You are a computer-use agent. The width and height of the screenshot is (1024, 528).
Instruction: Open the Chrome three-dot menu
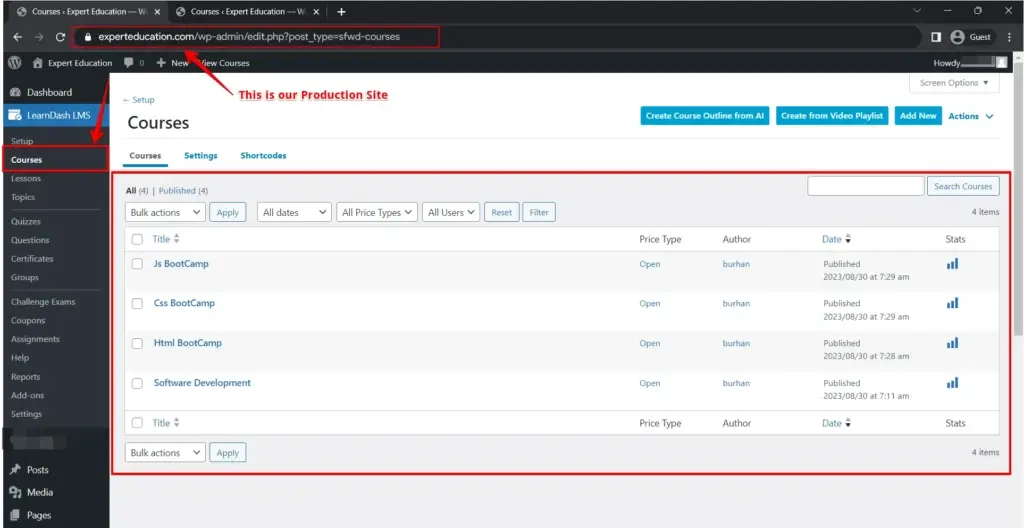point(1008,37)
